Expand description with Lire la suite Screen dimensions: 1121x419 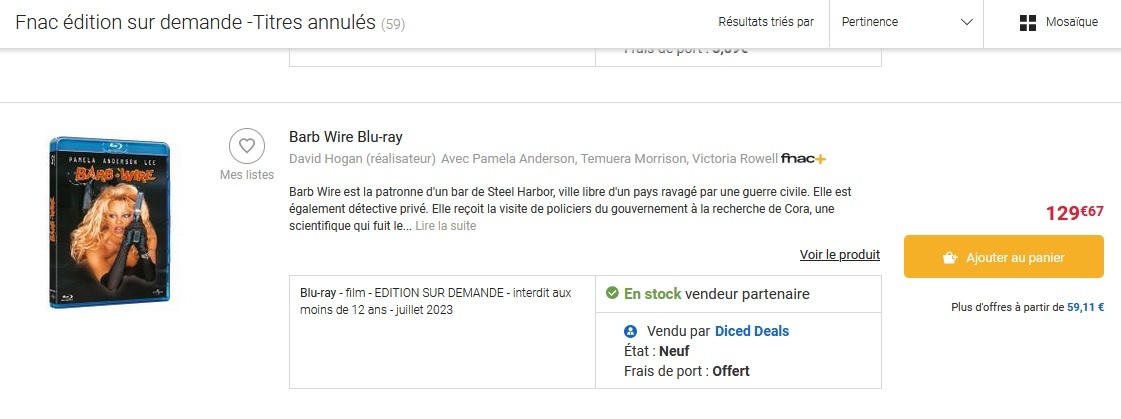[445, 226]
